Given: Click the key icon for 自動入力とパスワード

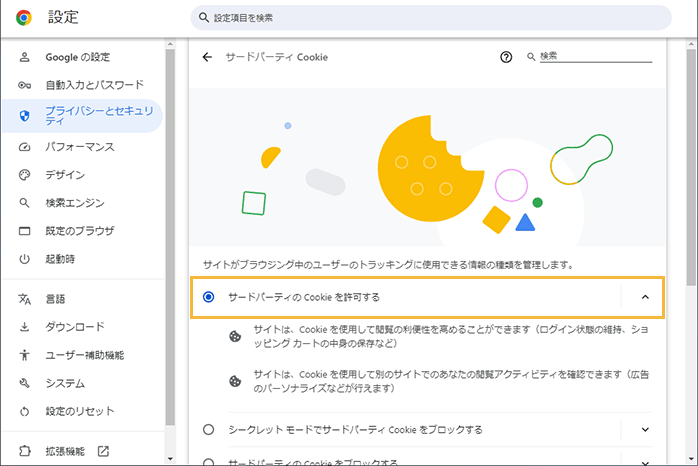Looking at the screenshot, I should (x=24, y=85).
